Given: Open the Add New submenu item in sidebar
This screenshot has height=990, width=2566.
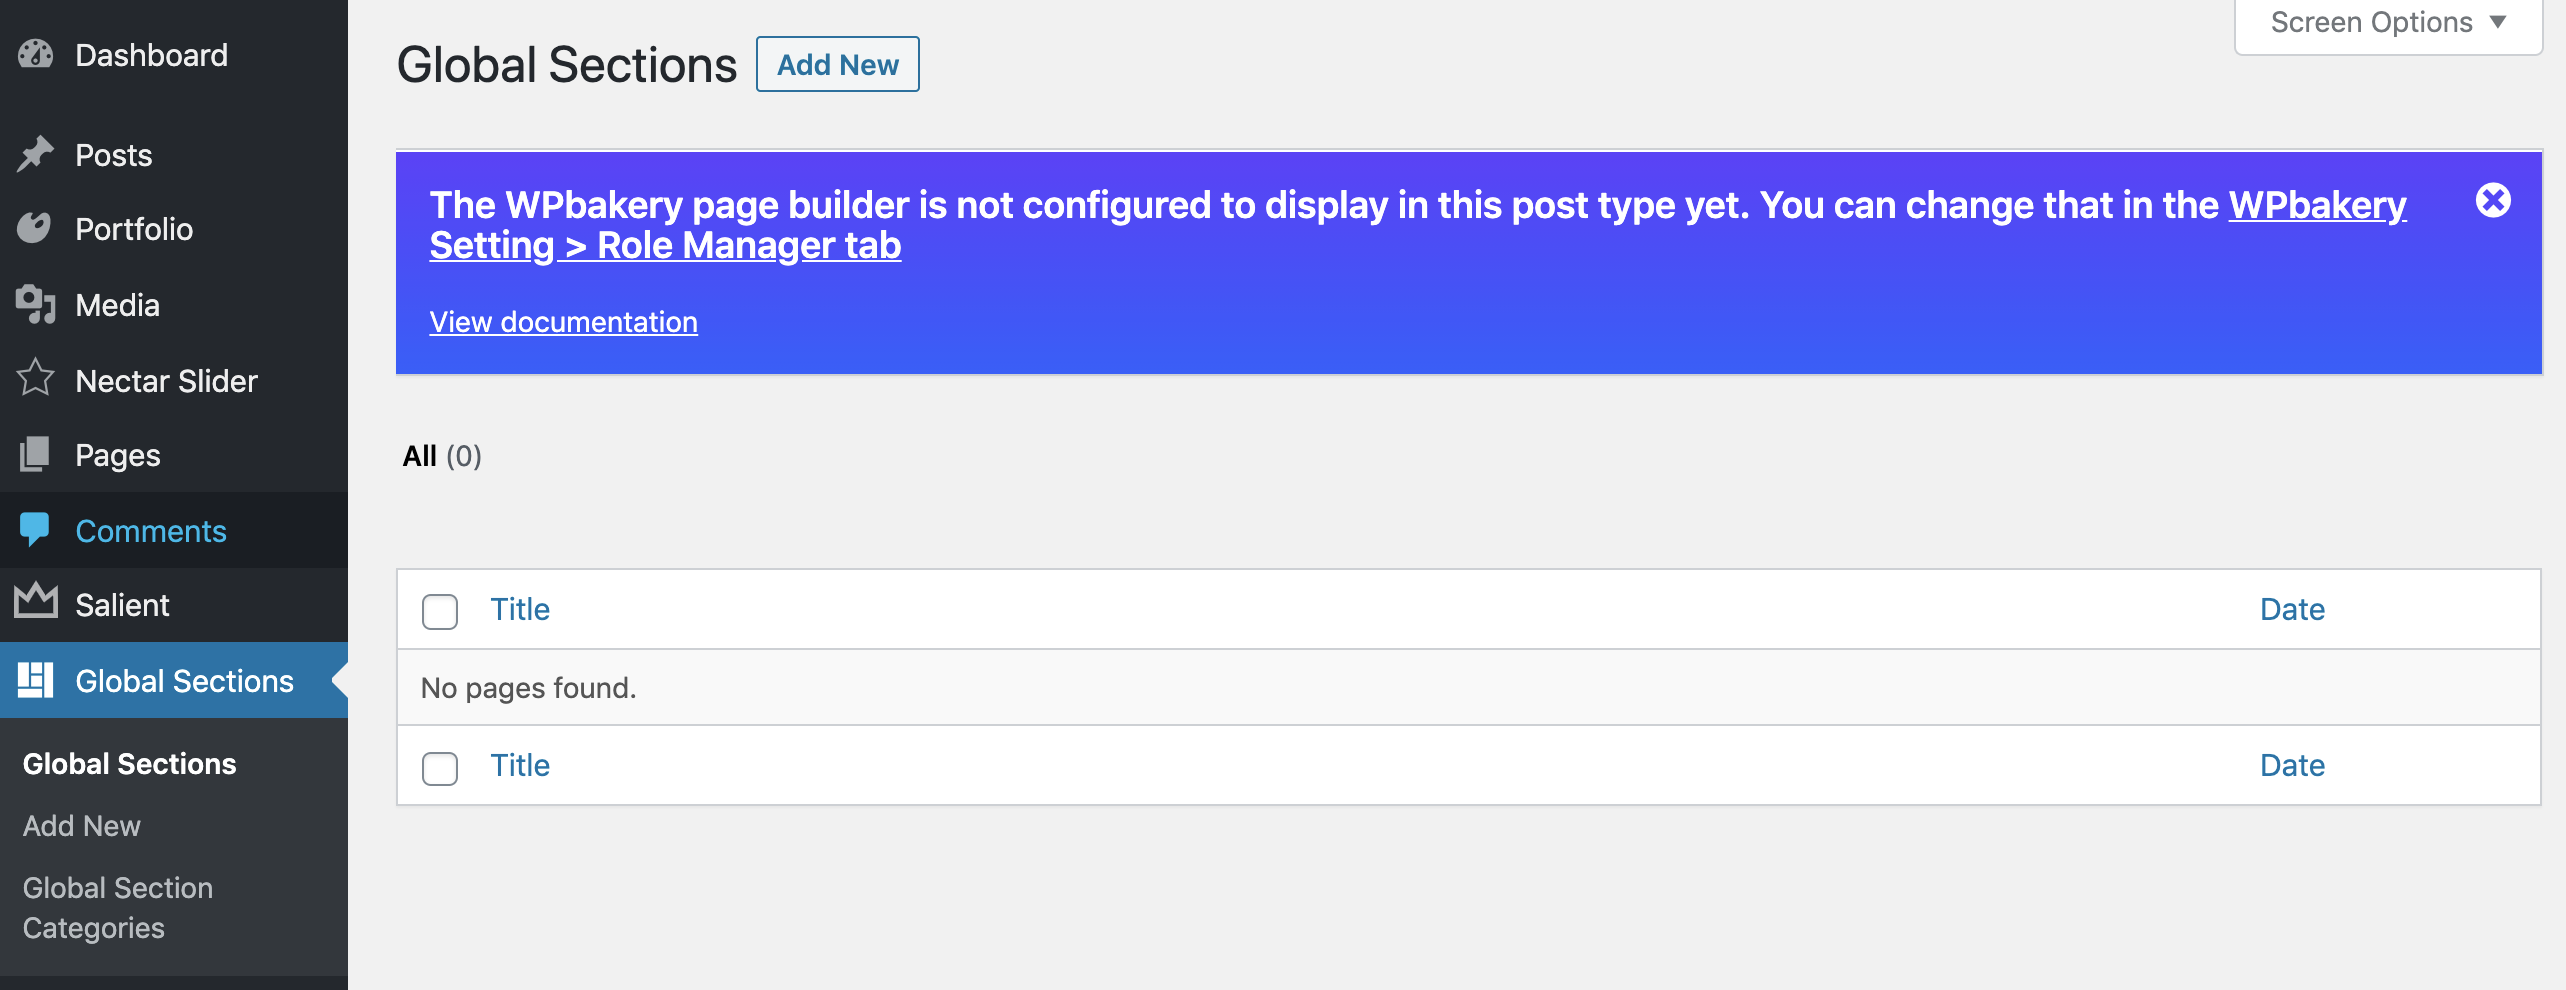Looking at the screenshot, I should pos(82,826).
